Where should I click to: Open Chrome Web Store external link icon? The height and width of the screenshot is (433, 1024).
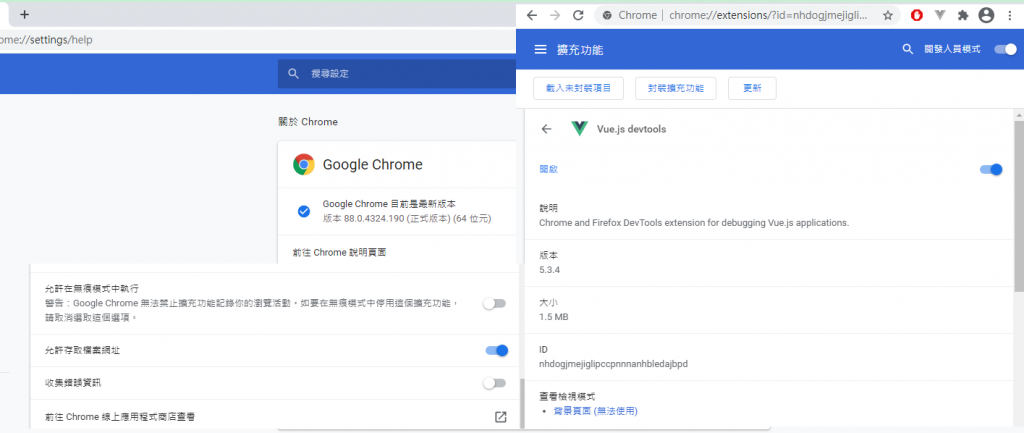click(x=500, y=417)
